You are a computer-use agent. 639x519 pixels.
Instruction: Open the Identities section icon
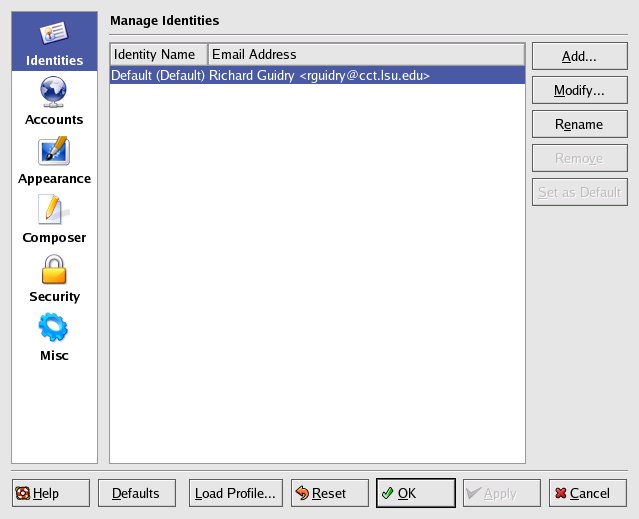(x=54, y=33)
